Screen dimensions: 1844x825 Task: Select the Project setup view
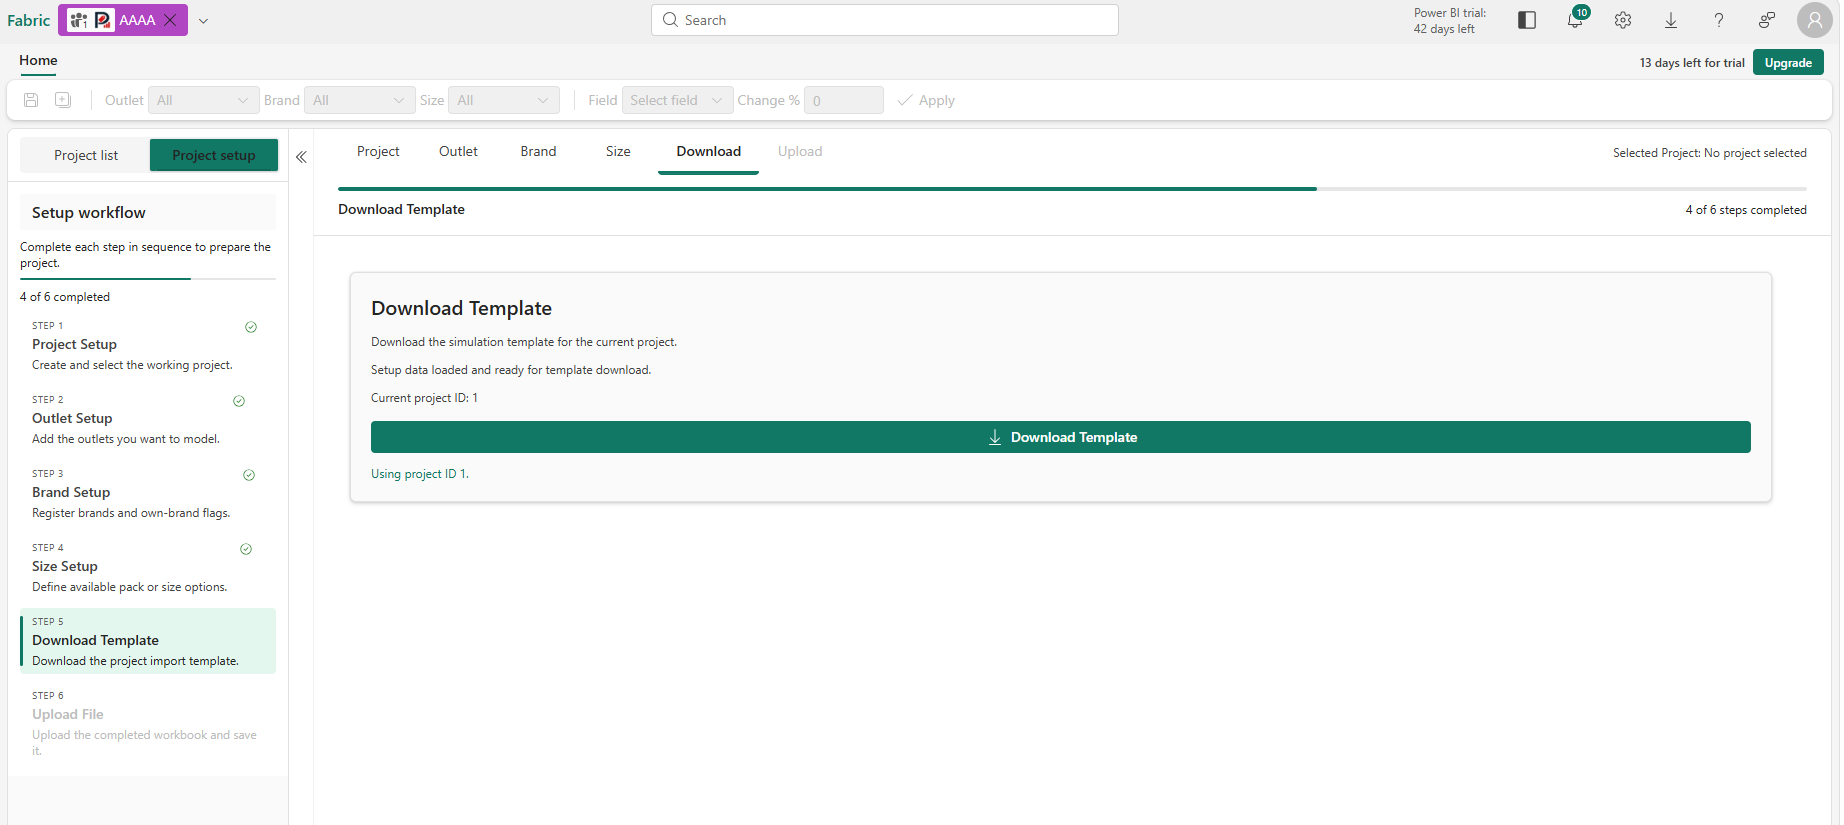click(x=214, y=155)
